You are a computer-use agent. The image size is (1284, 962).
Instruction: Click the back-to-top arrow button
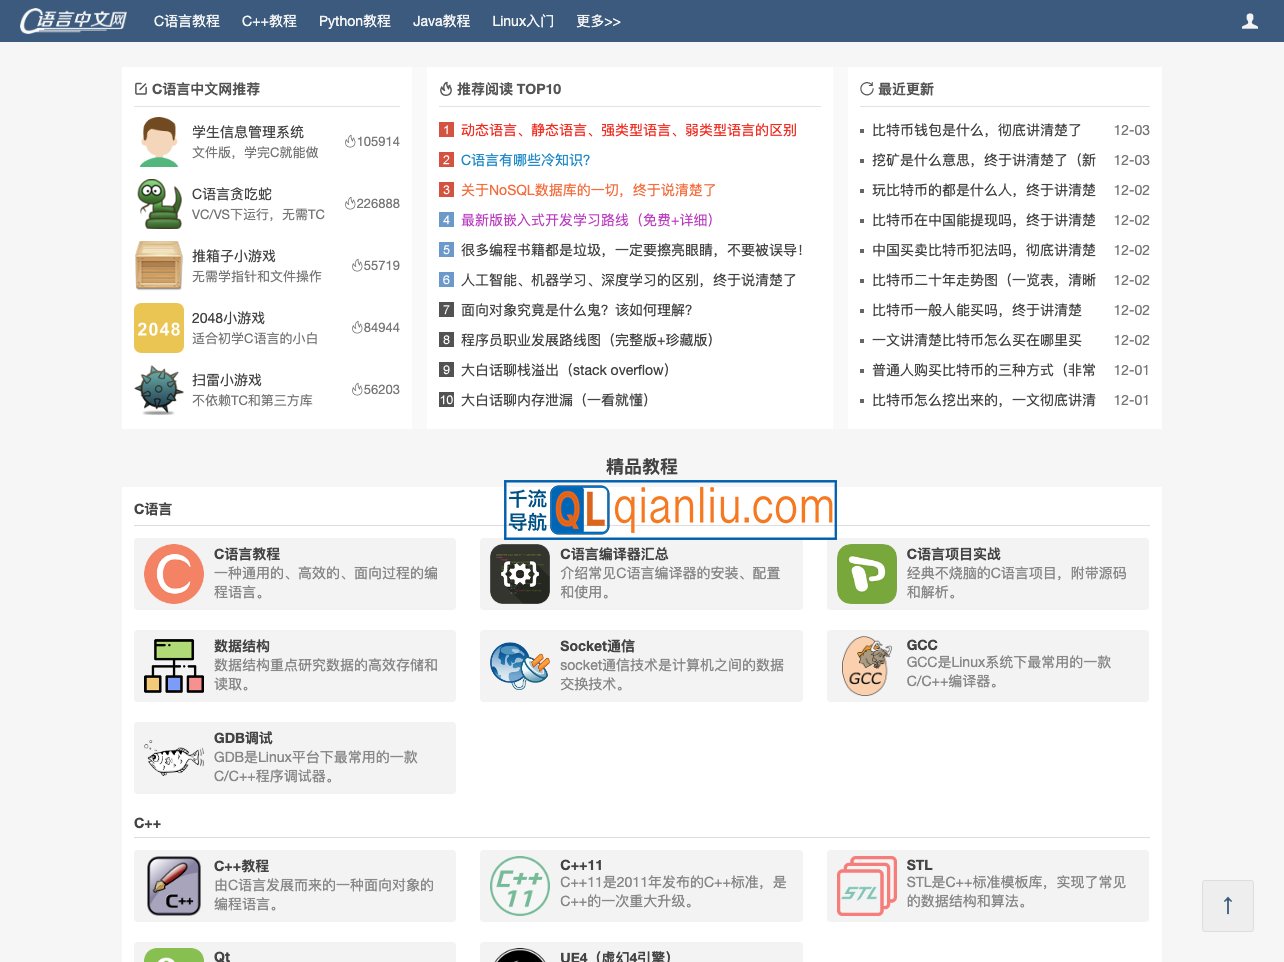pos(1228,906)
